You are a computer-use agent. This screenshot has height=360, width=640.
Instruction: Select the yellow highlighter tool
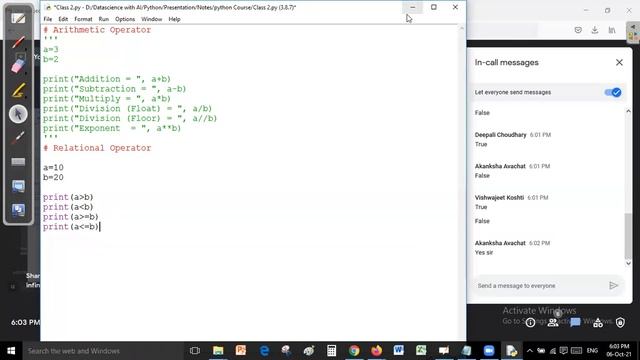[18, 90]
